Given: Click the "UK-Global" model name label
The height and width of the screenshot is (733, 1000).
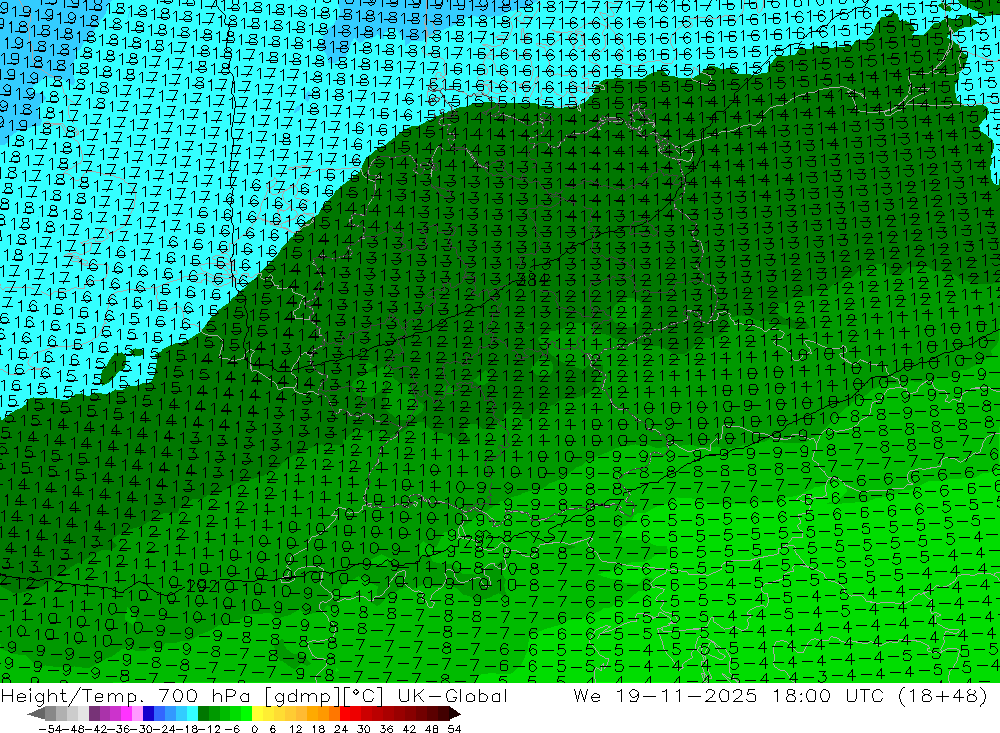Looking at the screenshot, I should (x=452, y=696).
